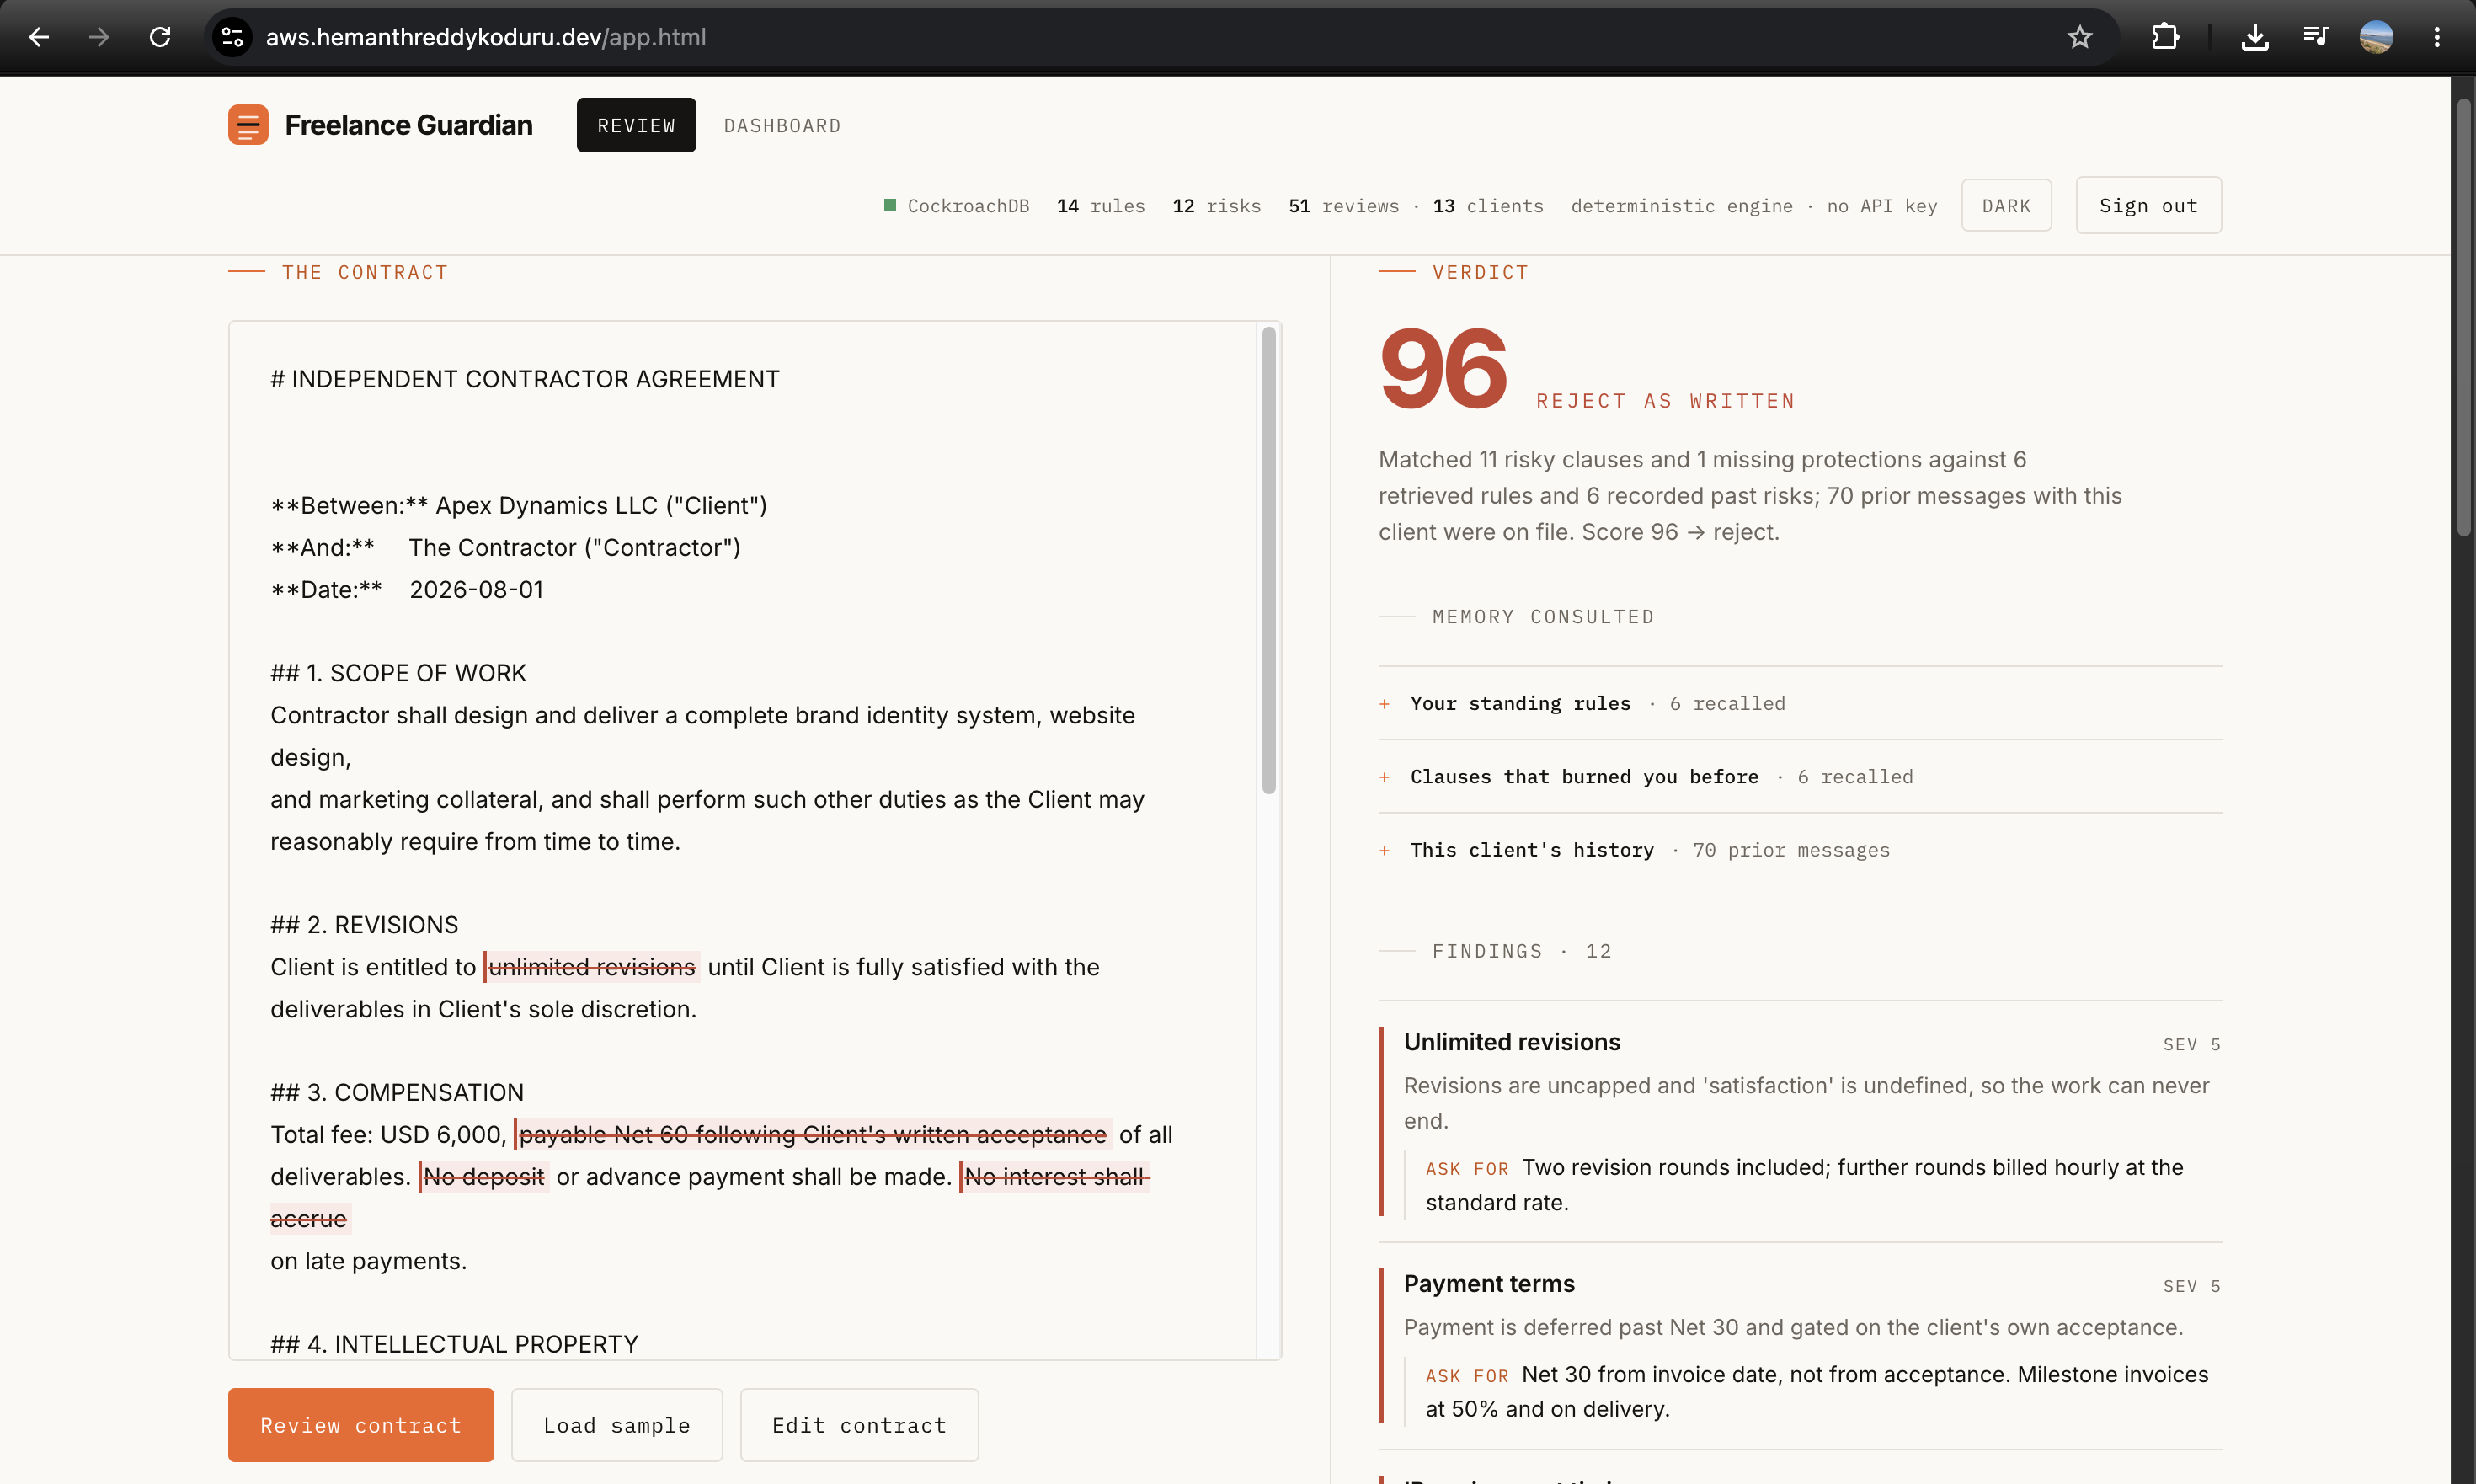The image size is (2476, 1484).
Task: Click the '14 rules' stat
Action: click(1100, 205)
